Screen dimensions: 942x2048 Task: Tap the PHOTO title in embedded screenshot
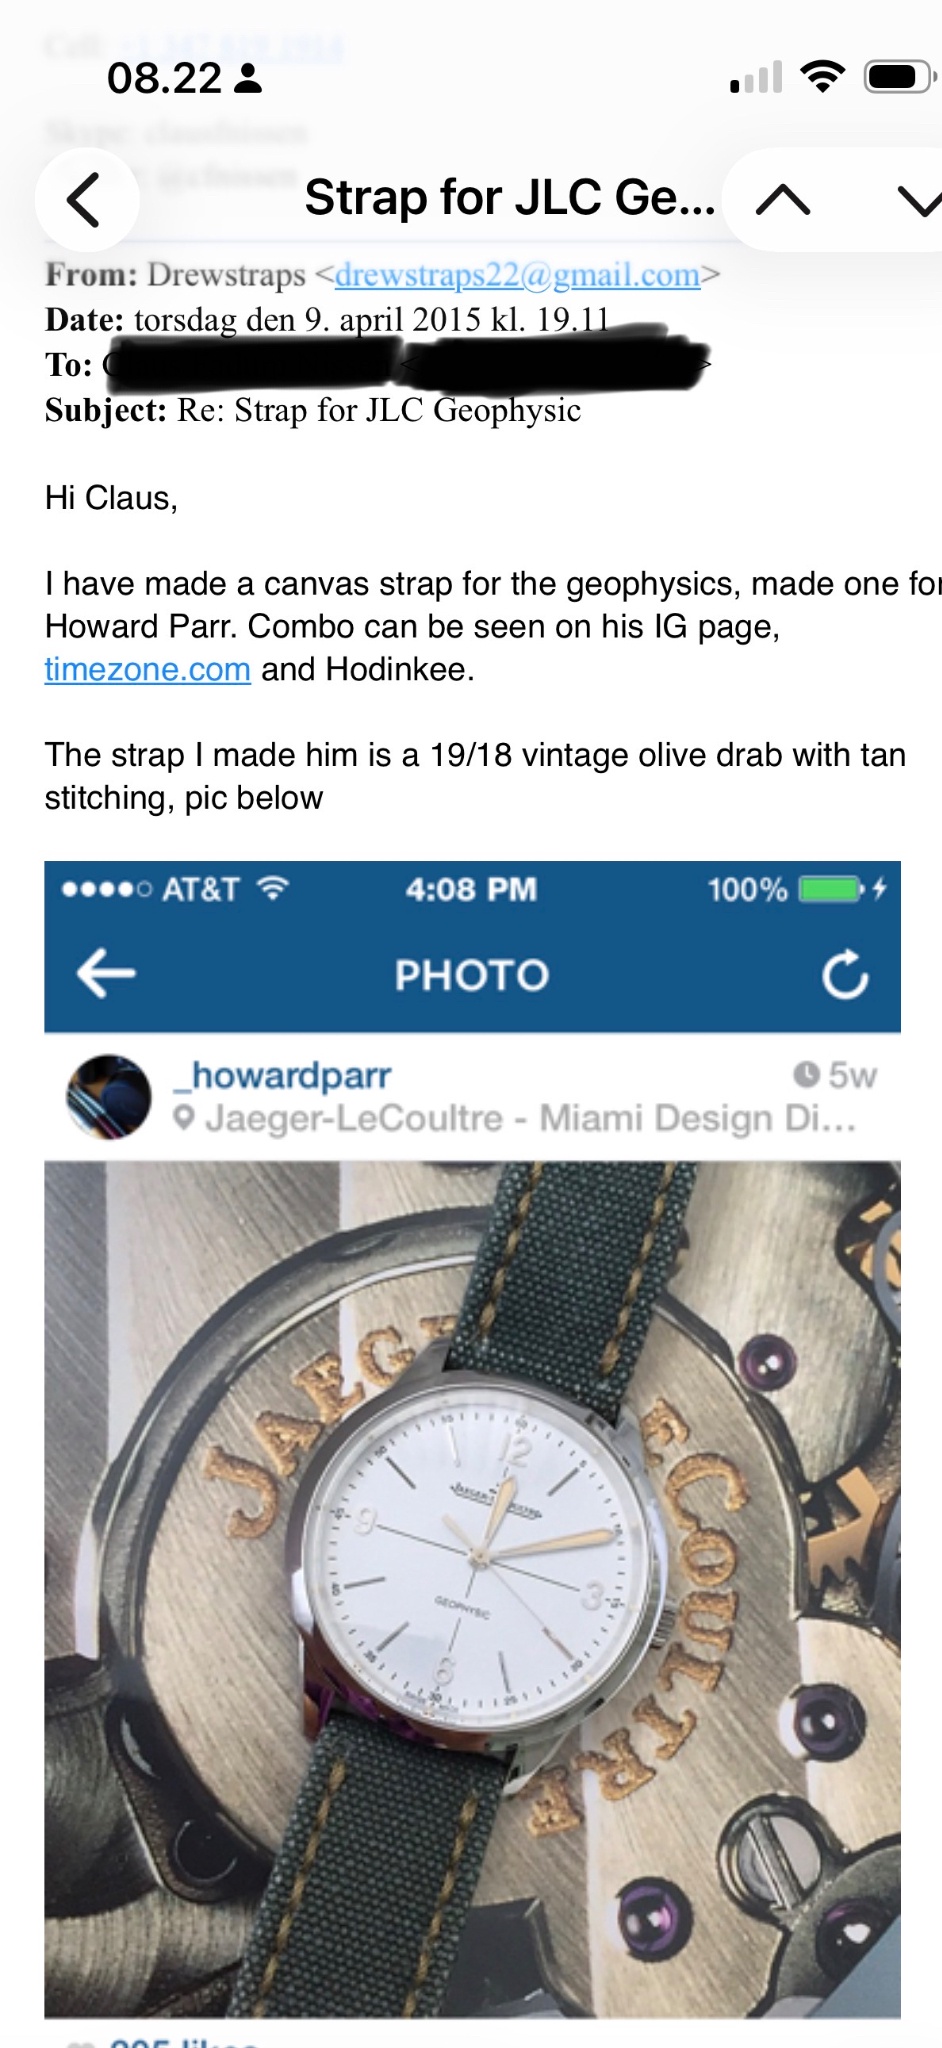[472, 975]
